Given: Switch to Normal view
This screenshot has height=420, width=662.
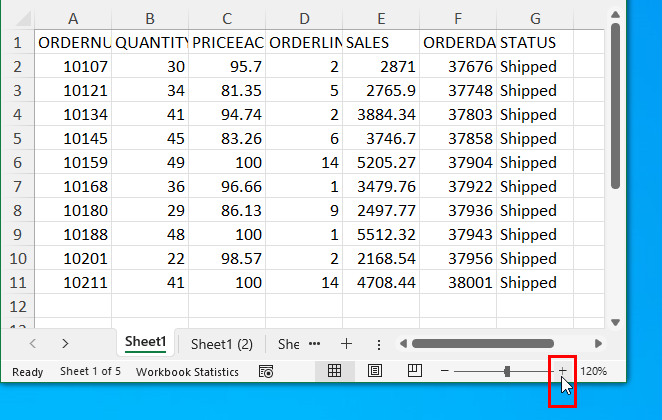Looking at the screenshot, I should coord(334,371).
